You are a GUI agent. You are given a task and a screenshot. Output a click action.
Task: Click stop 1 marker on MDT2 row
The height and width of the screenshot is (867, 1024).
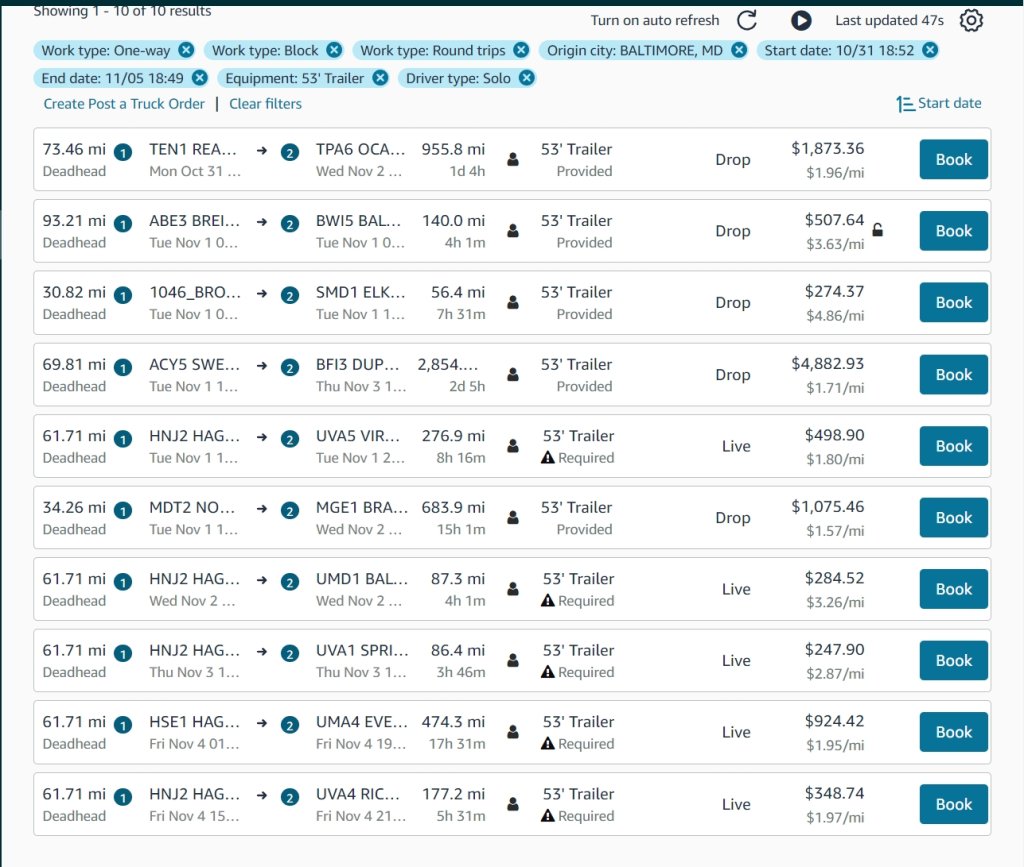[122, 510]
